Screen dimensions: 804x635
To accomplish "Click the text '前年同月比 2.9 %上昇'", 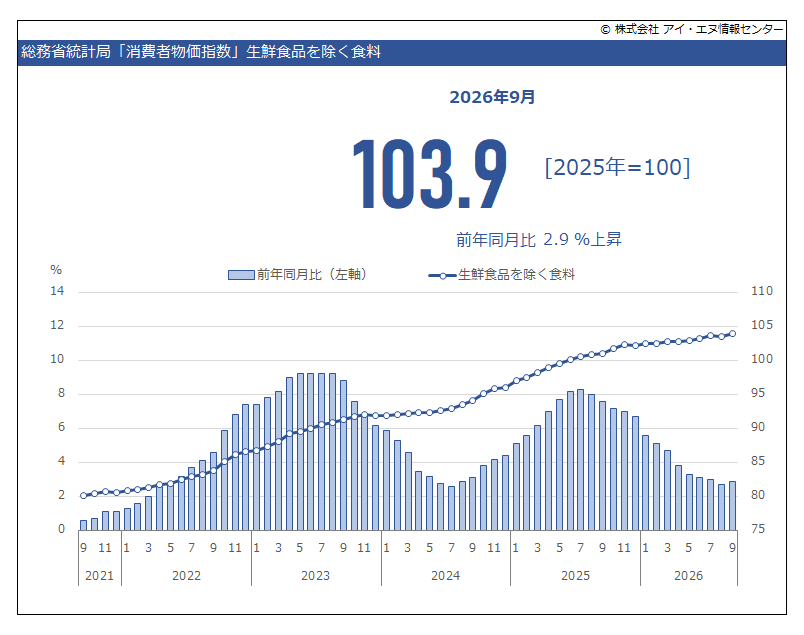I will pyautogui.click(x=539, y=240).
